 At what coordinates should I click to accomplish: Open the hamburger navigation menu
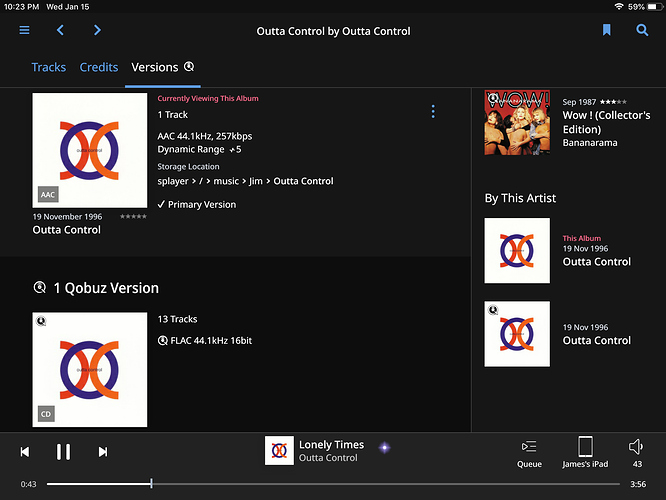[x=24, y=30]
